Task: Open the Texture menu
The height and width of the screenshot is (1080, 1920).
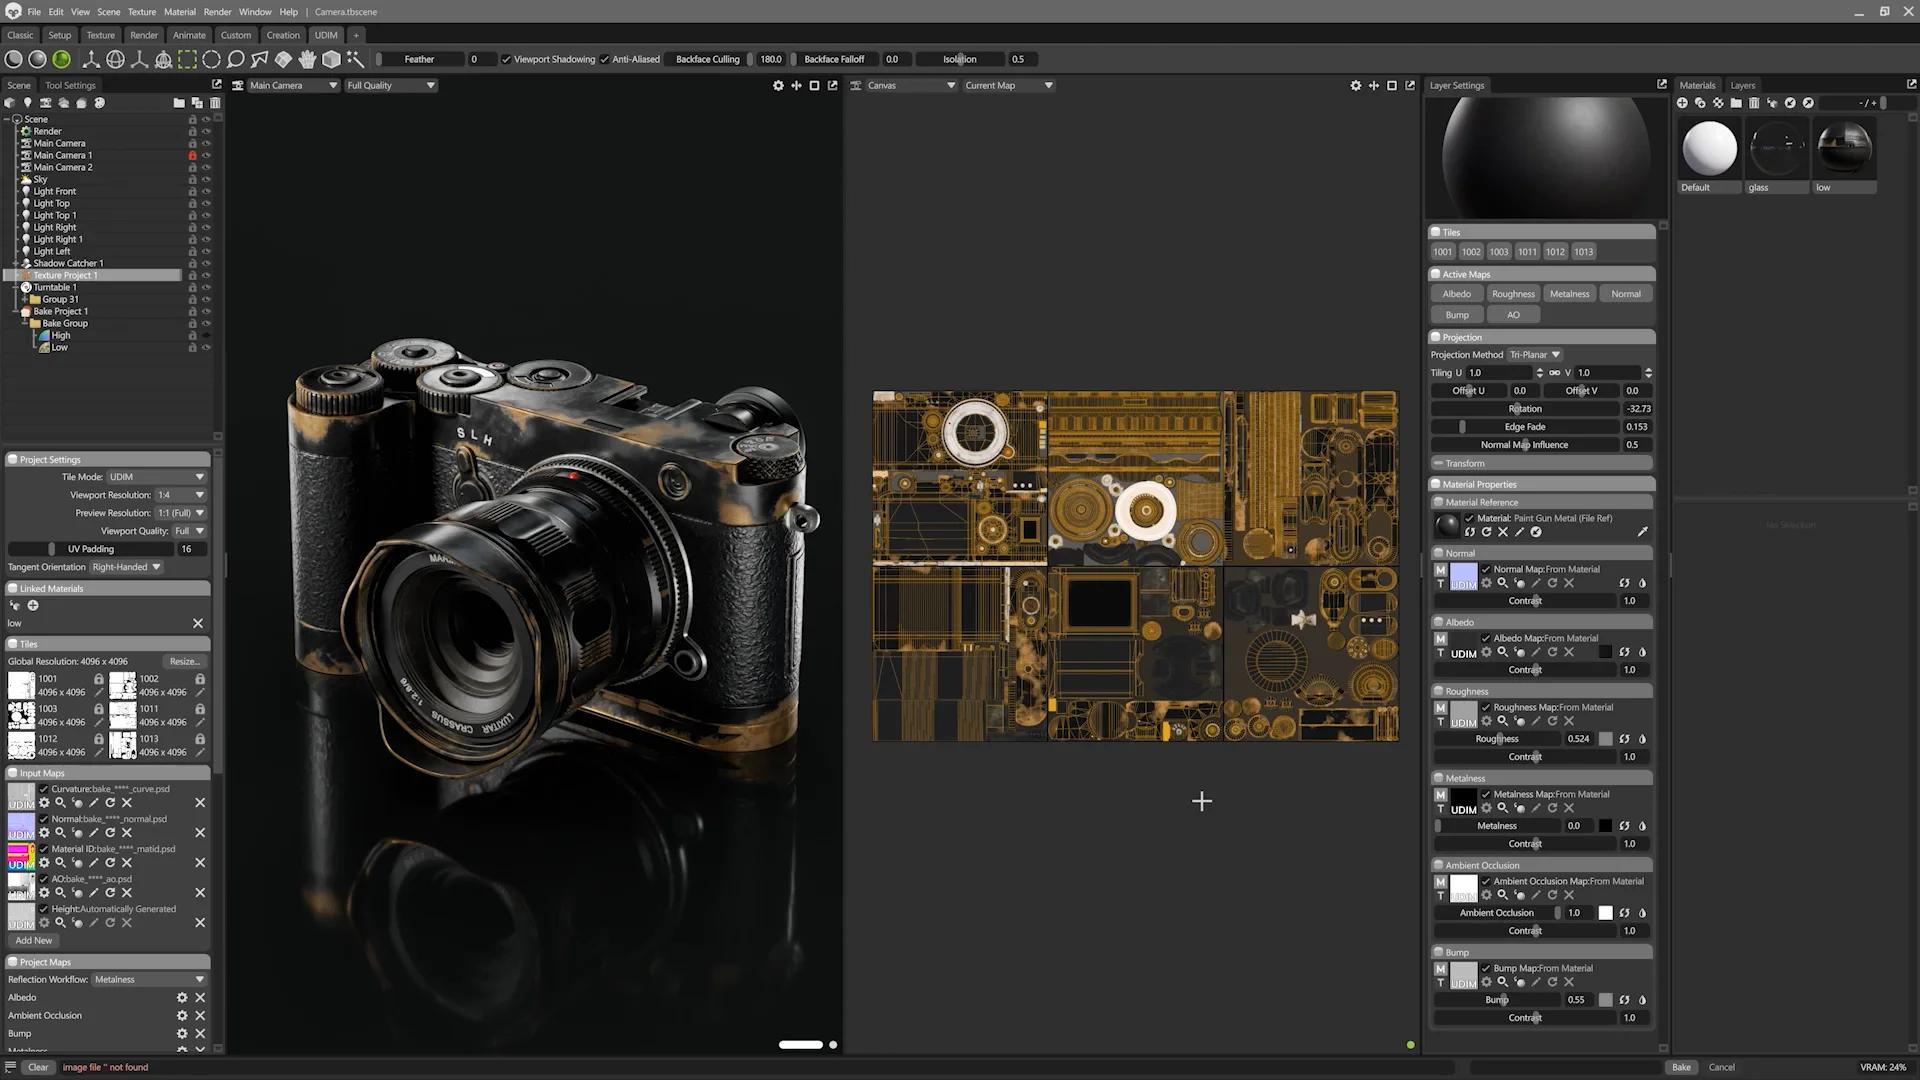Action: [141, 12]
